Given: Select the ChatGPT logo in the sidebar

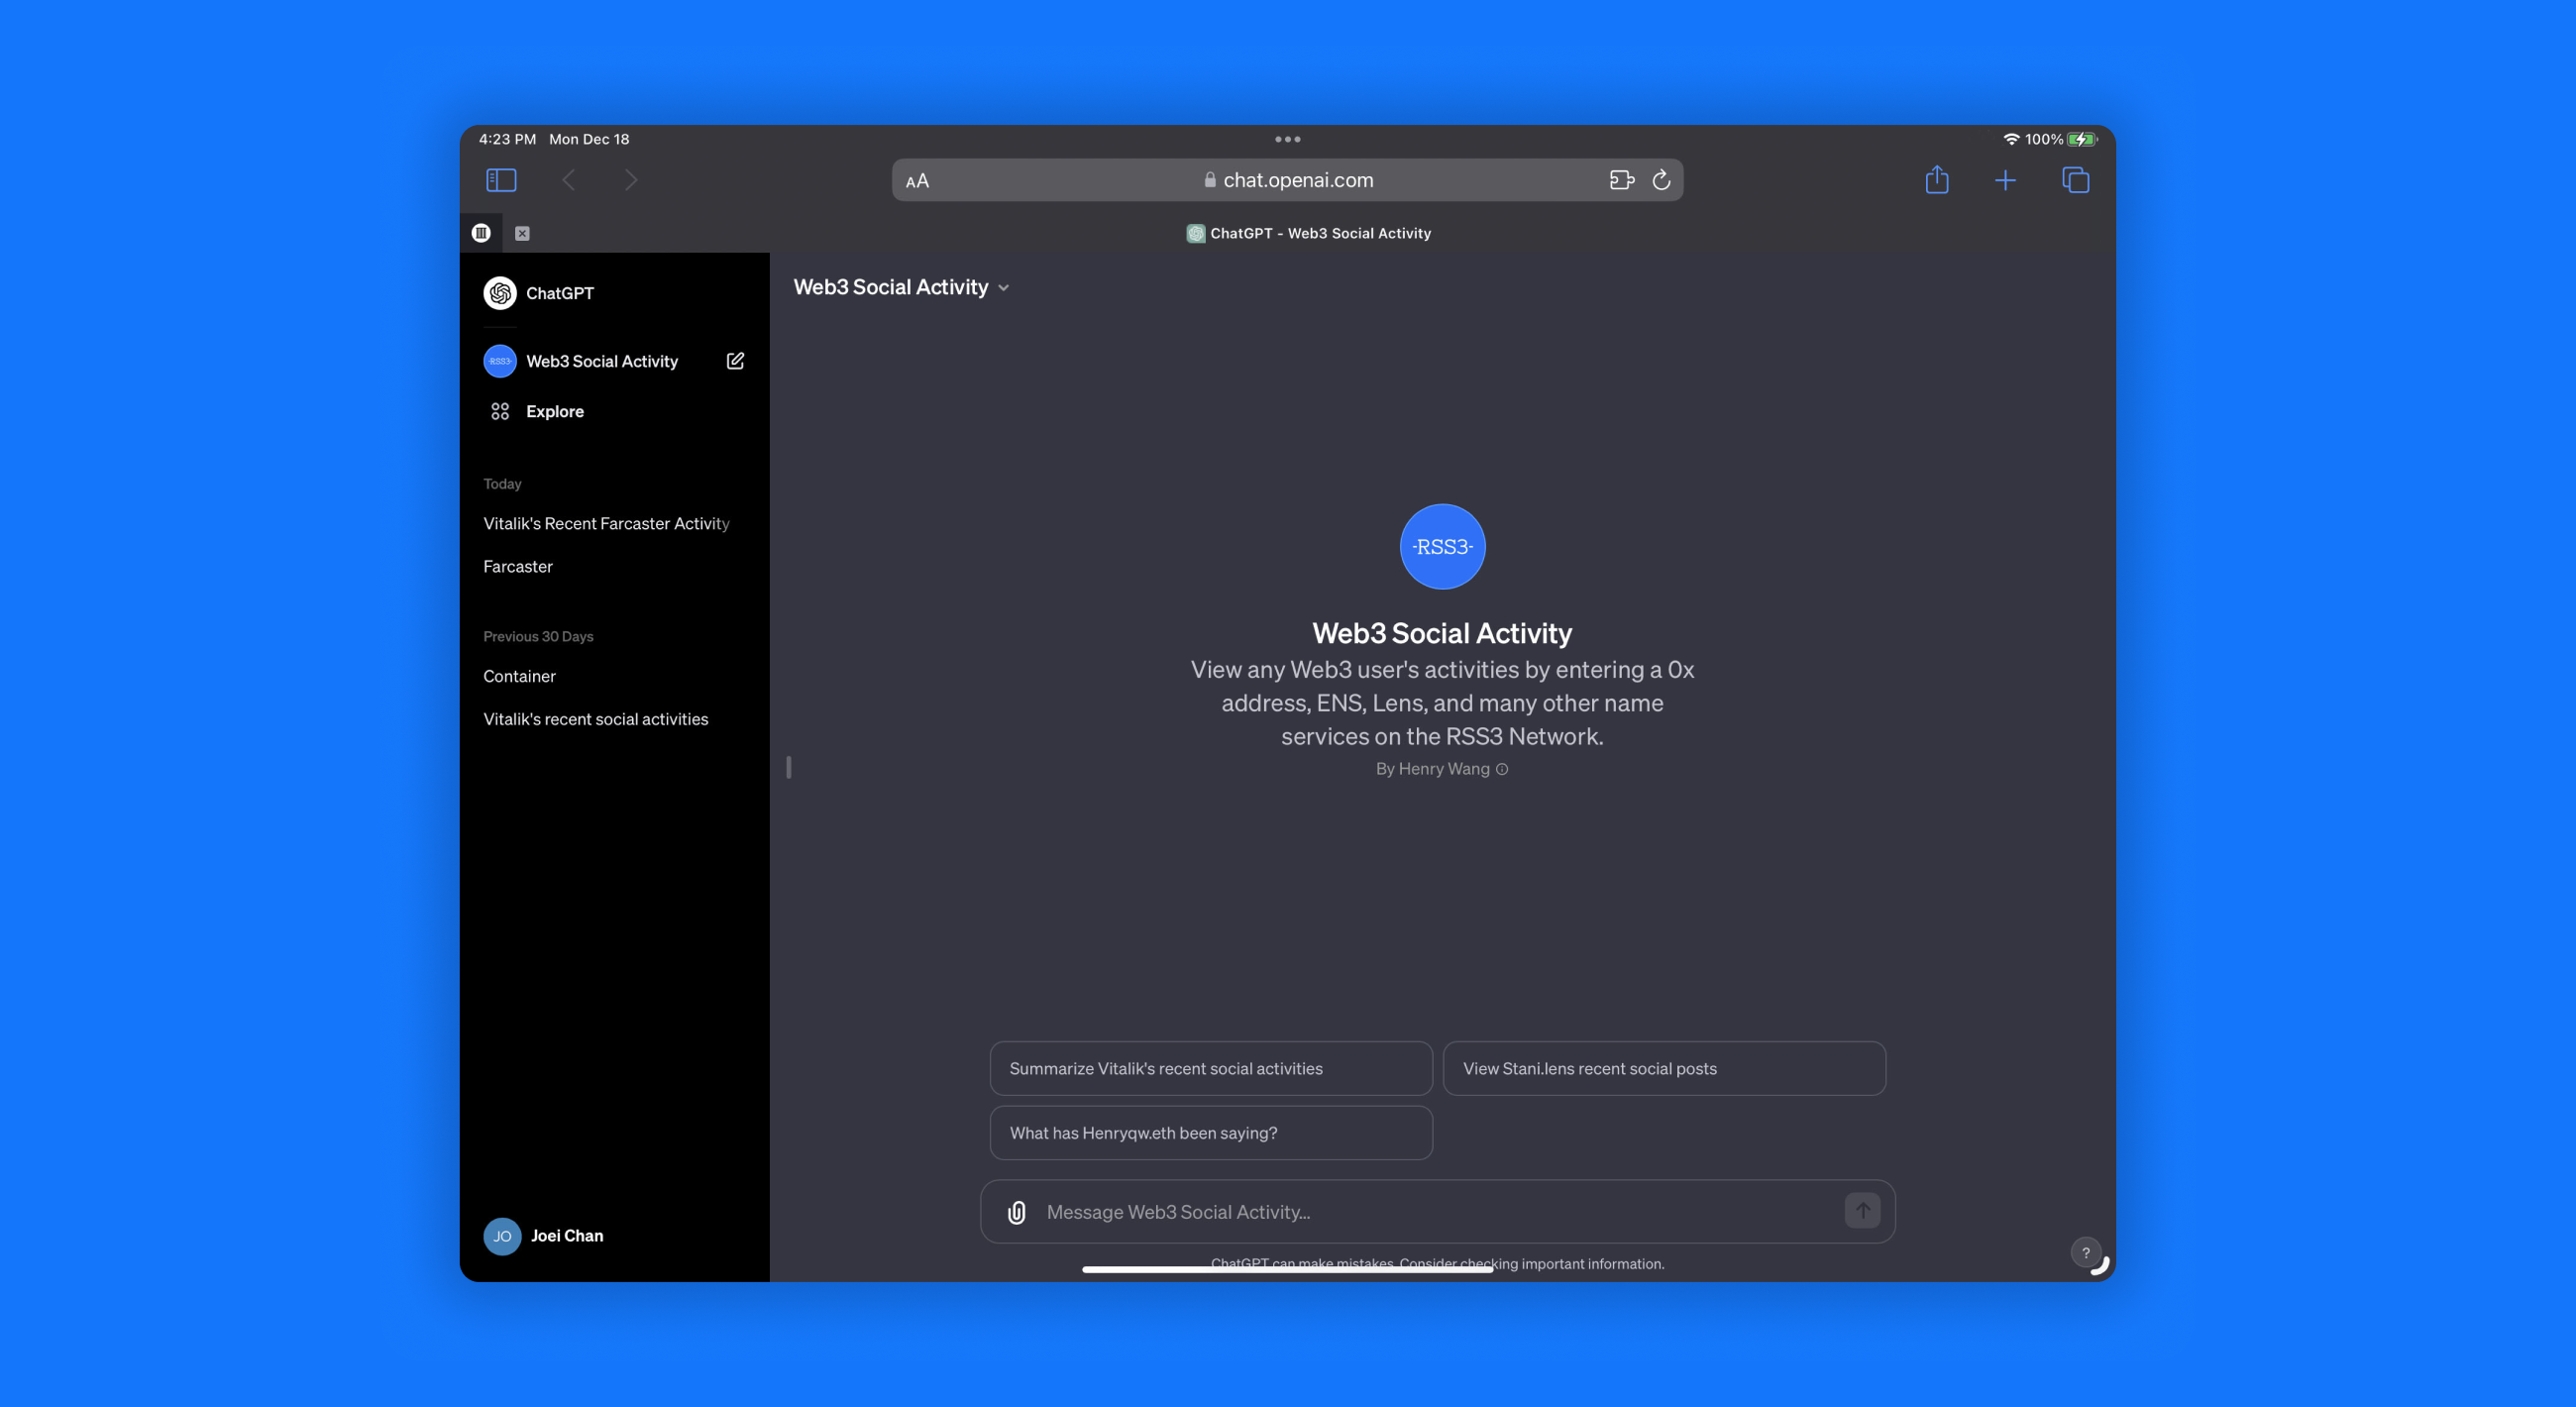Looking at the screenshot, I should coord(500,292).
